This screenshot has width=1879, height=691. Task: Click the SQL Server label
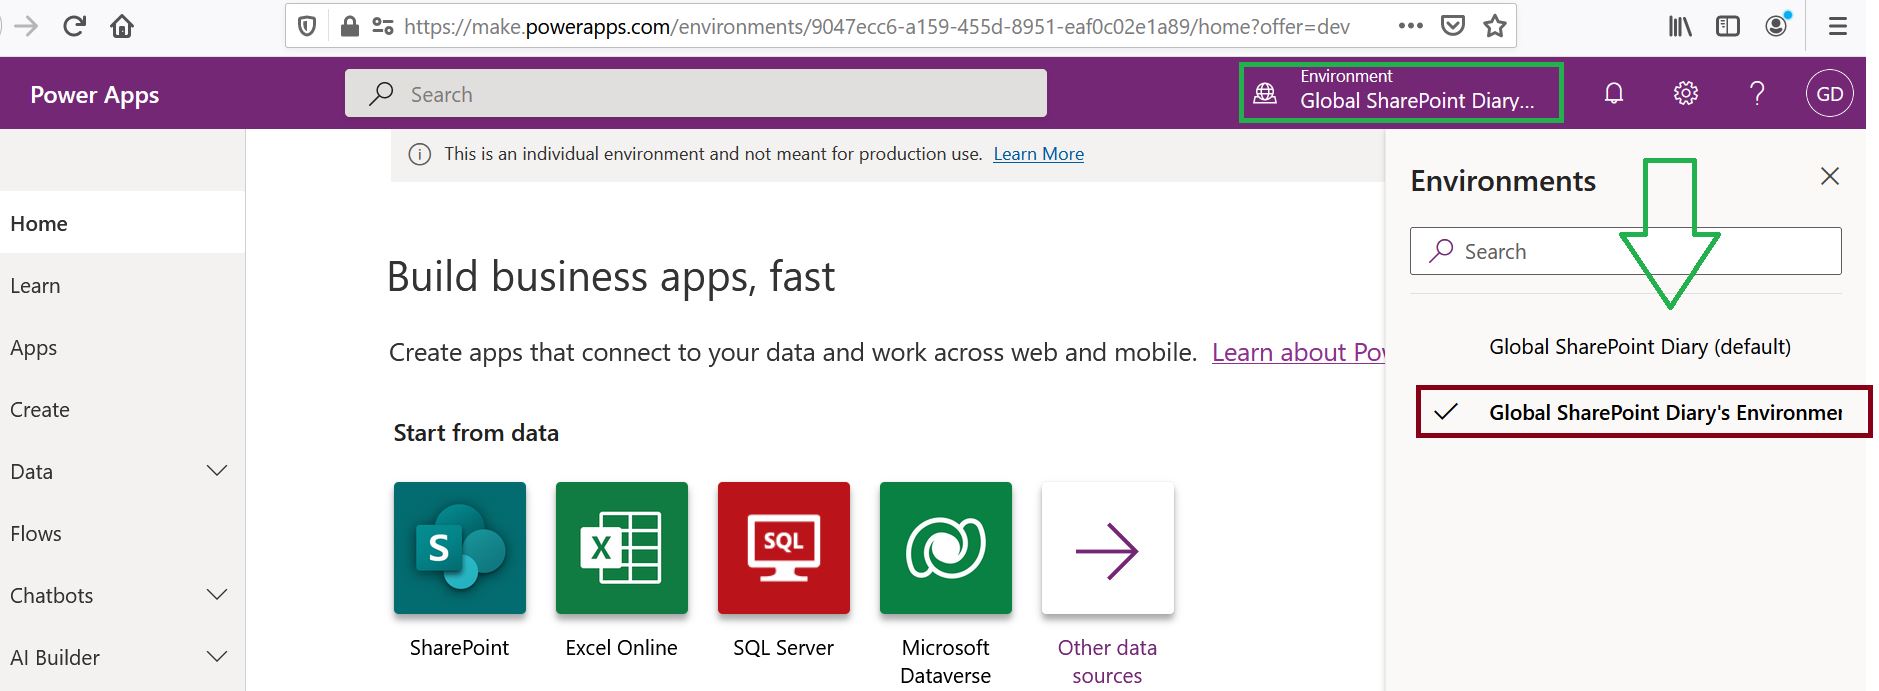pyautogui.click(x=784, y=648)
